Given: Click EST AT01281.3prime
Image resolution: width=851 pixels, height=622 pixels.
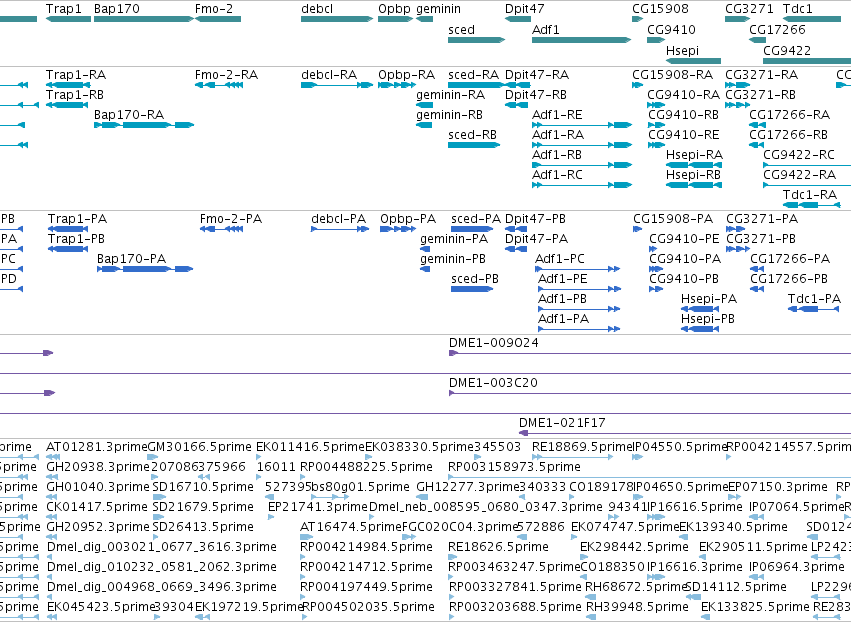Looking at the screenshot, I should 97,447.
